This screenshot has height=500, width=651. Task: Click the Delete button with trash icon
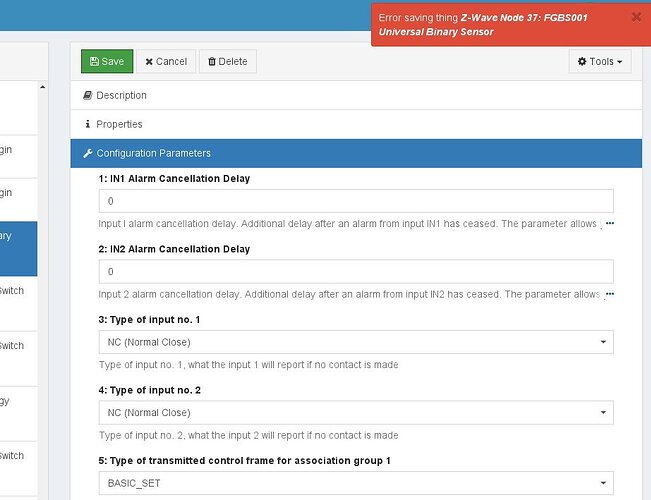point(227,61)
